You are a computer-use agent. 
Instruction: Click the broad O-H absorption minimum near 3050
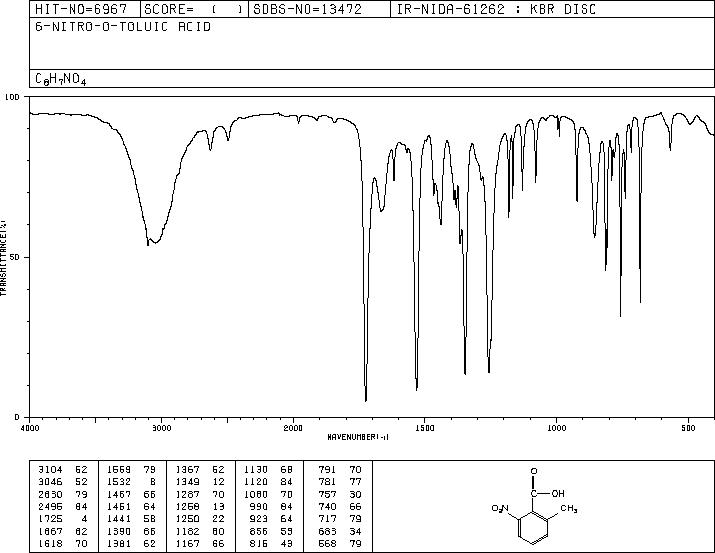tap(154, 242)
